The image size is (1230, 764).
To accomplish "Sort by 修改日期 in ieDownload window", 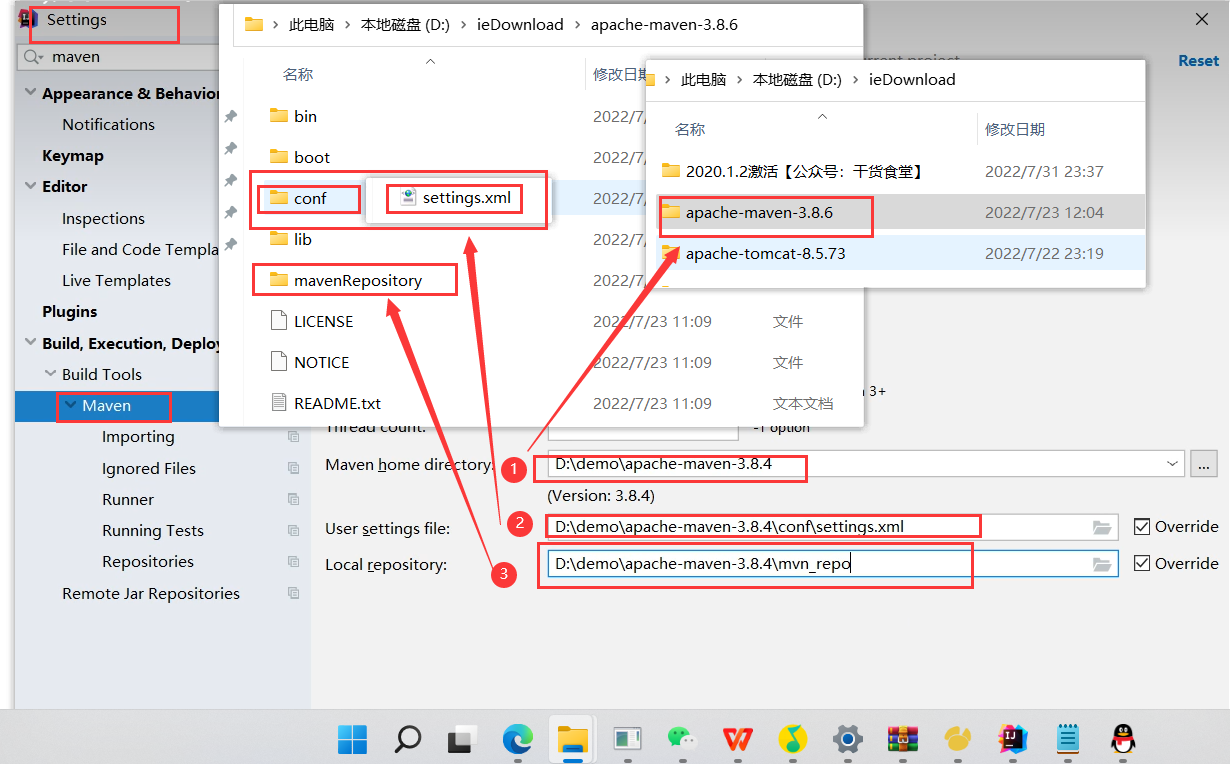I will (x=1015, y=129).
